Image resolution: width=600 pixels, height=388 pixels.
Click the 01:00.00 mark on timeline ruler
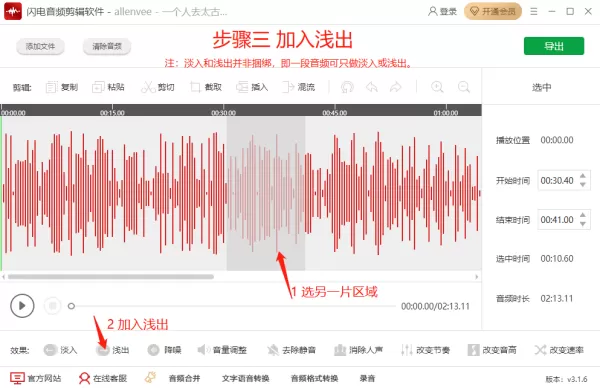point(446,112)
